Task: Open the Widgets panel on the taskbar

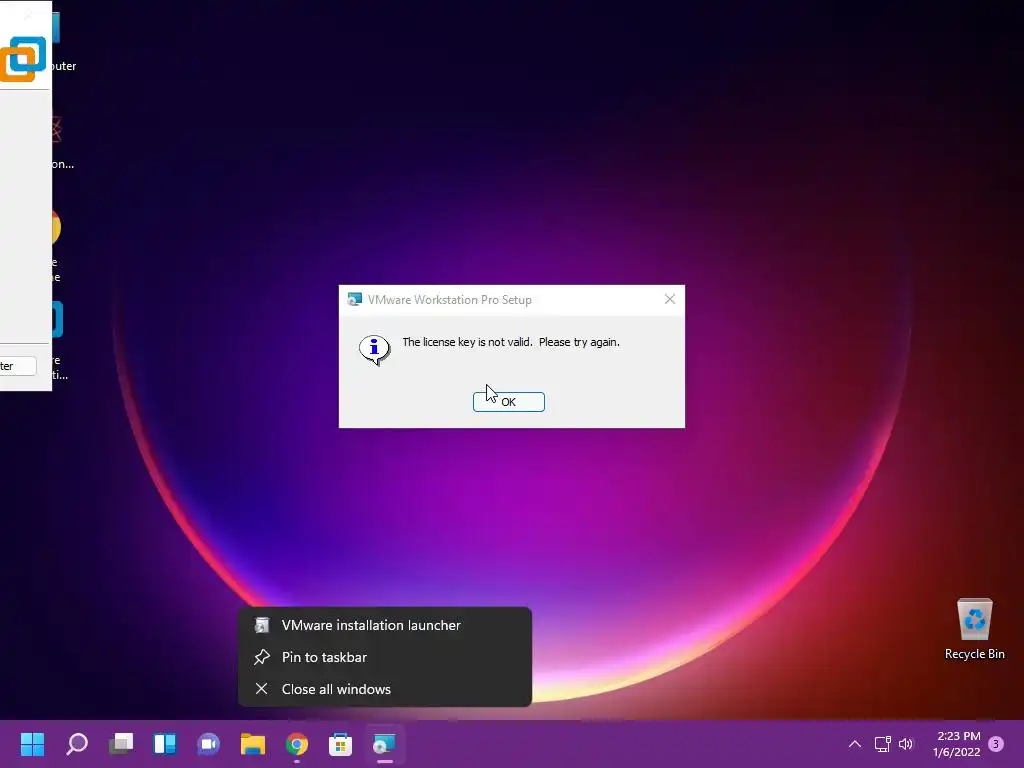Action: click(x=165, y=744)
